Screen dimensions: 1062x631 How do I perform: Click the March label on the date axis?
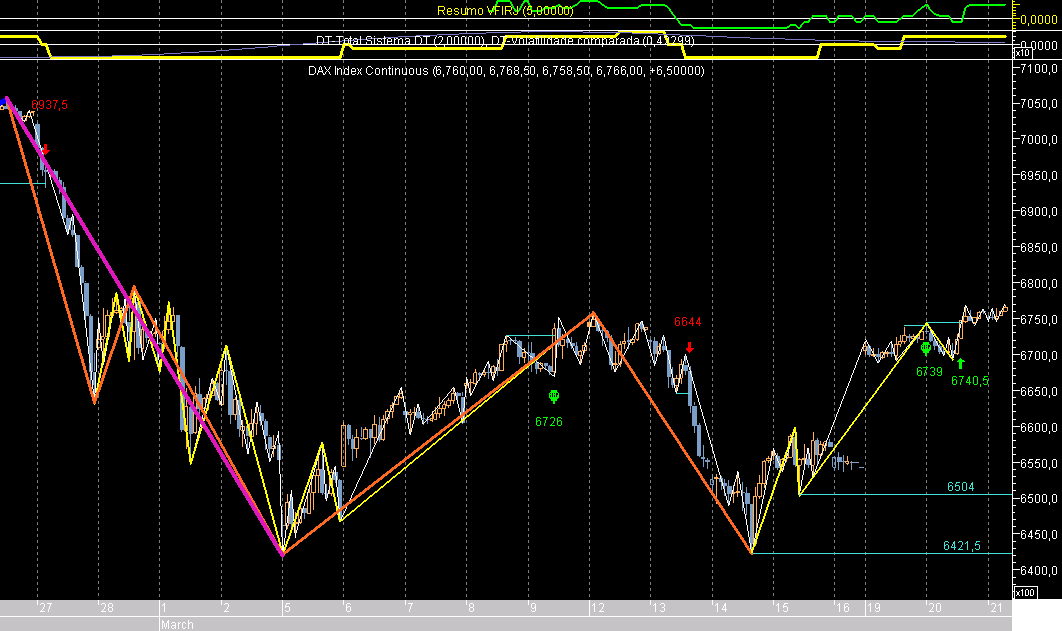(x=176, y=625)
